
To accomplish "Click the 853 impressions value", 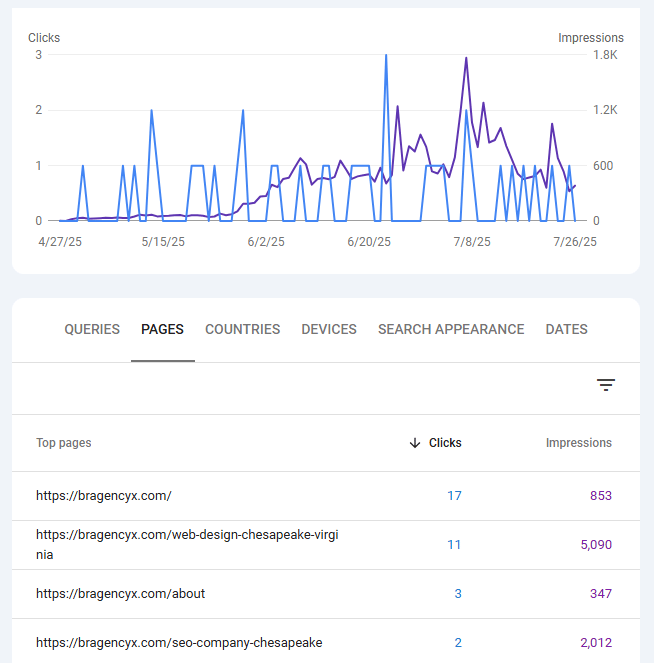I will tap(601, 496).
